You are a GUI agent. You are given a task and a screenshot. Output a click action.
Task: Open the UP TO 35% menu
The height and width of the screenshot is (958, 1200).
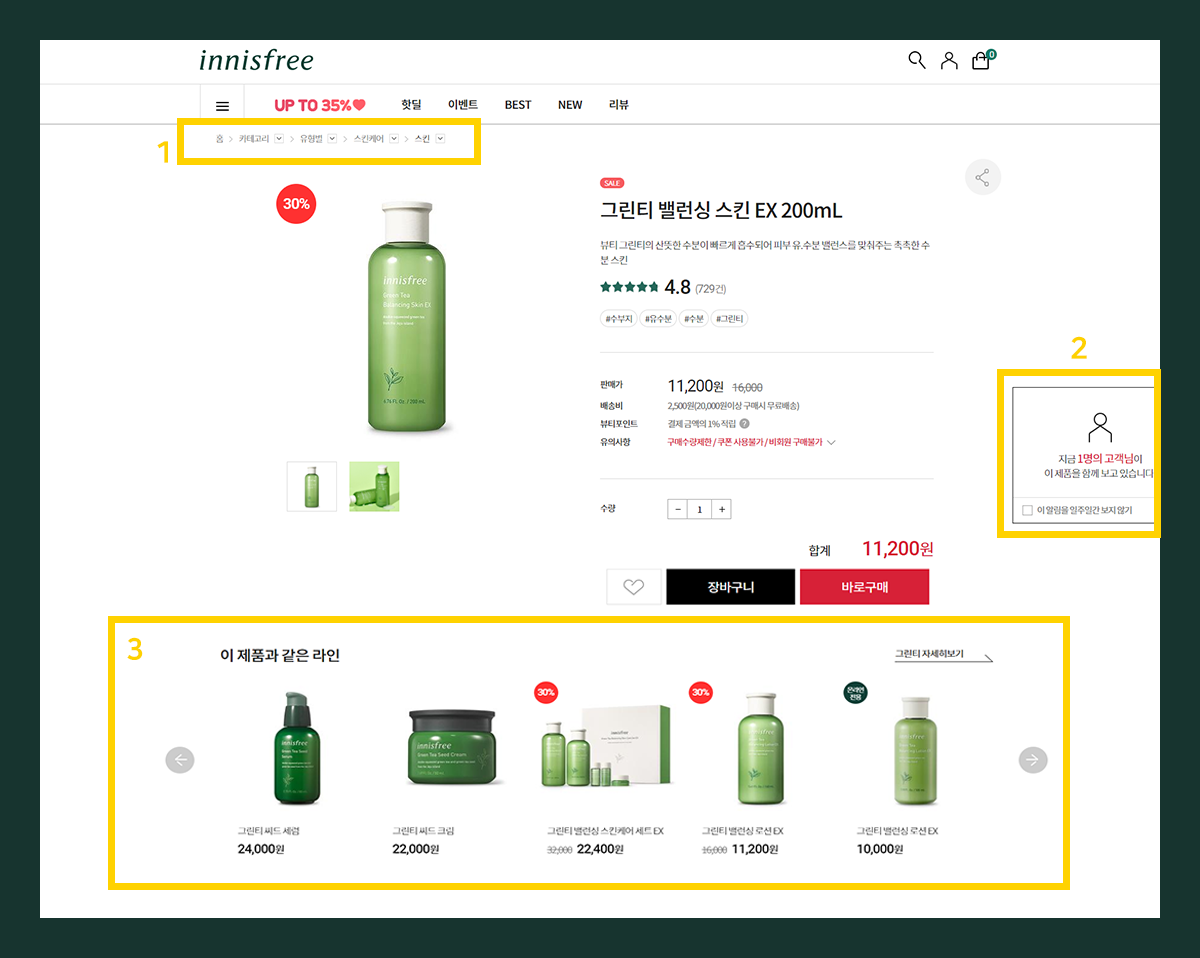(x=320, y=105)
